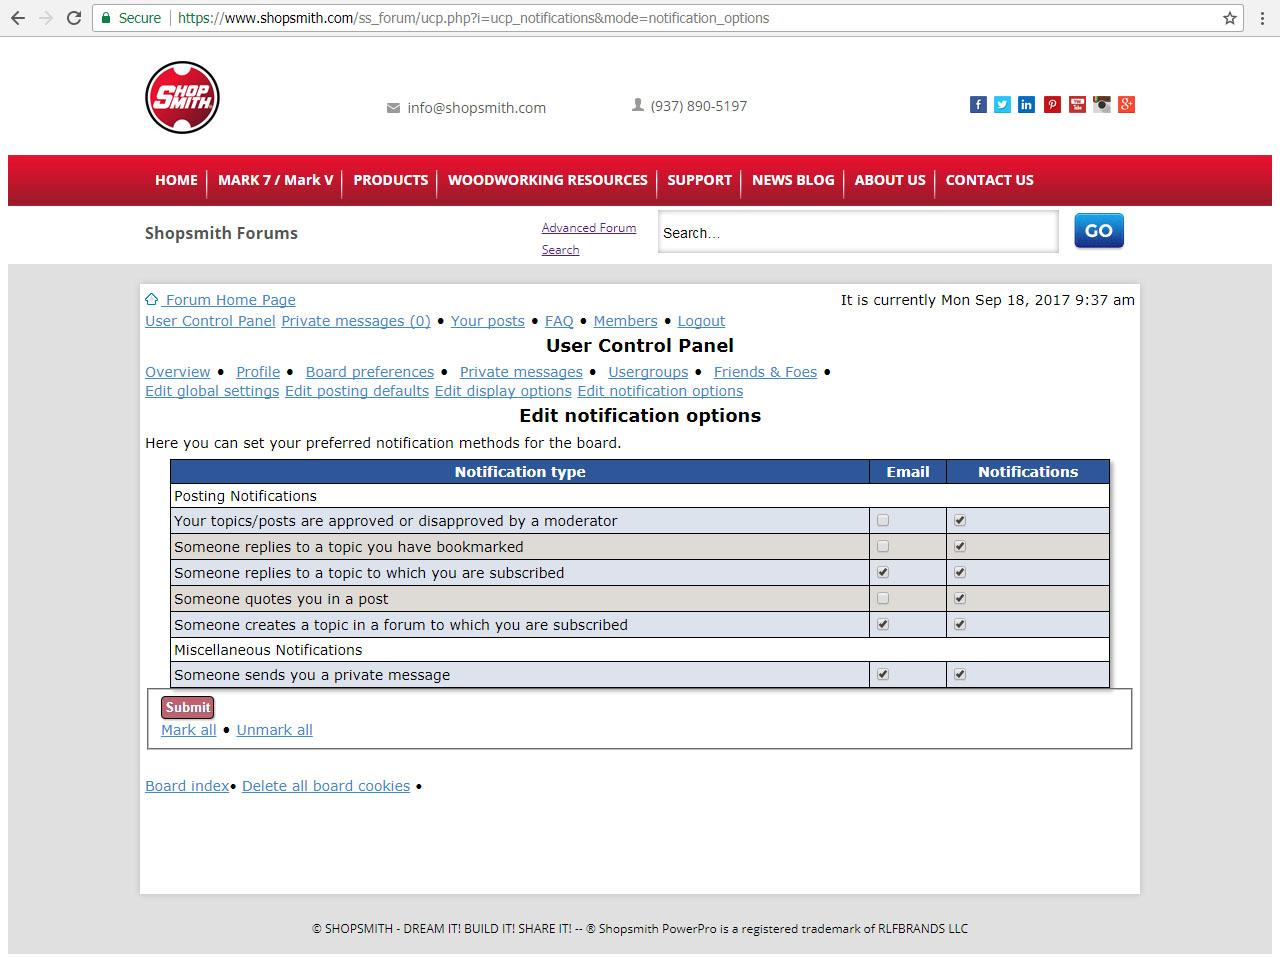Screen dimensions: 1280x957
Task: Open the LinkedIn social icon
Action: (x=1027, y=105)
